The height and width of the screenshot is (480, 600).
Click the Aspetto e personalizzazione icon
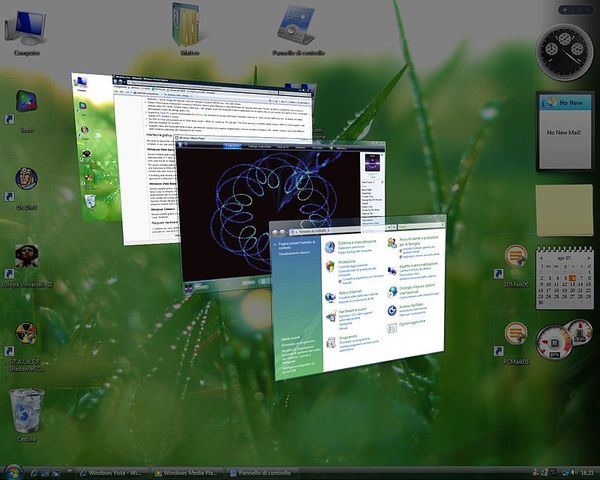point(392,270)
